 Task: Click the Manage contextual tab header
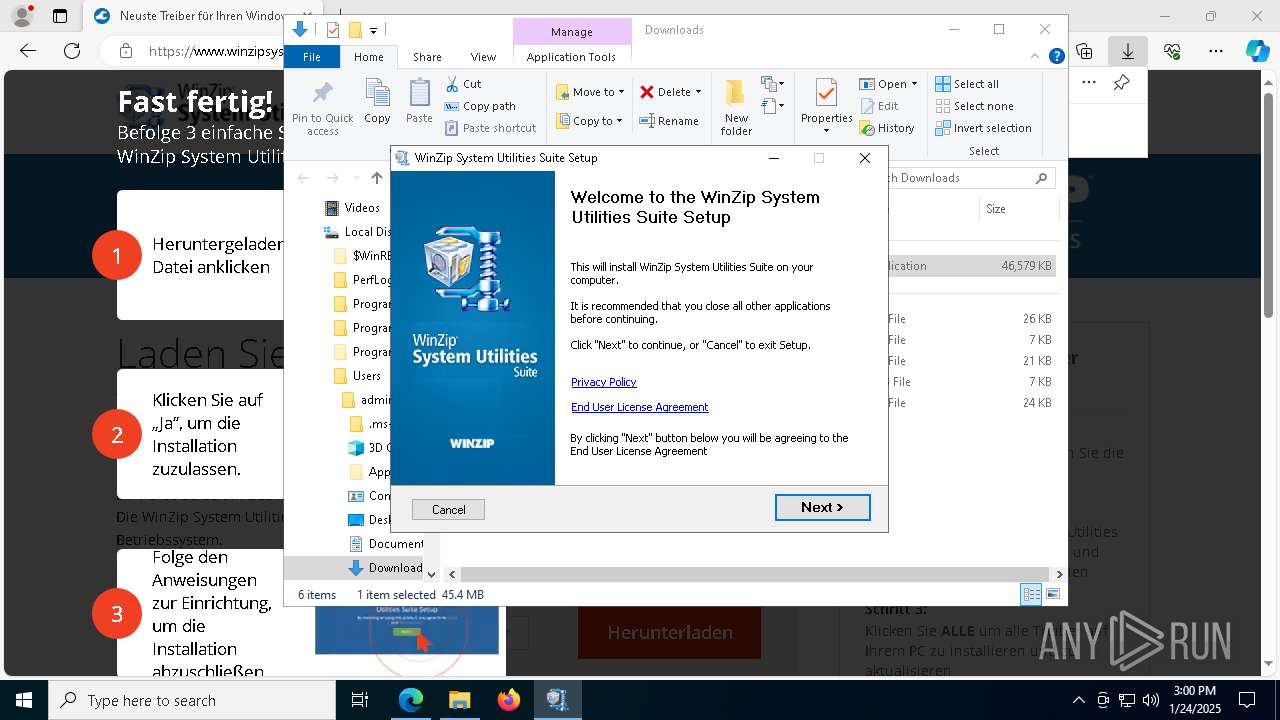[572, 32]
